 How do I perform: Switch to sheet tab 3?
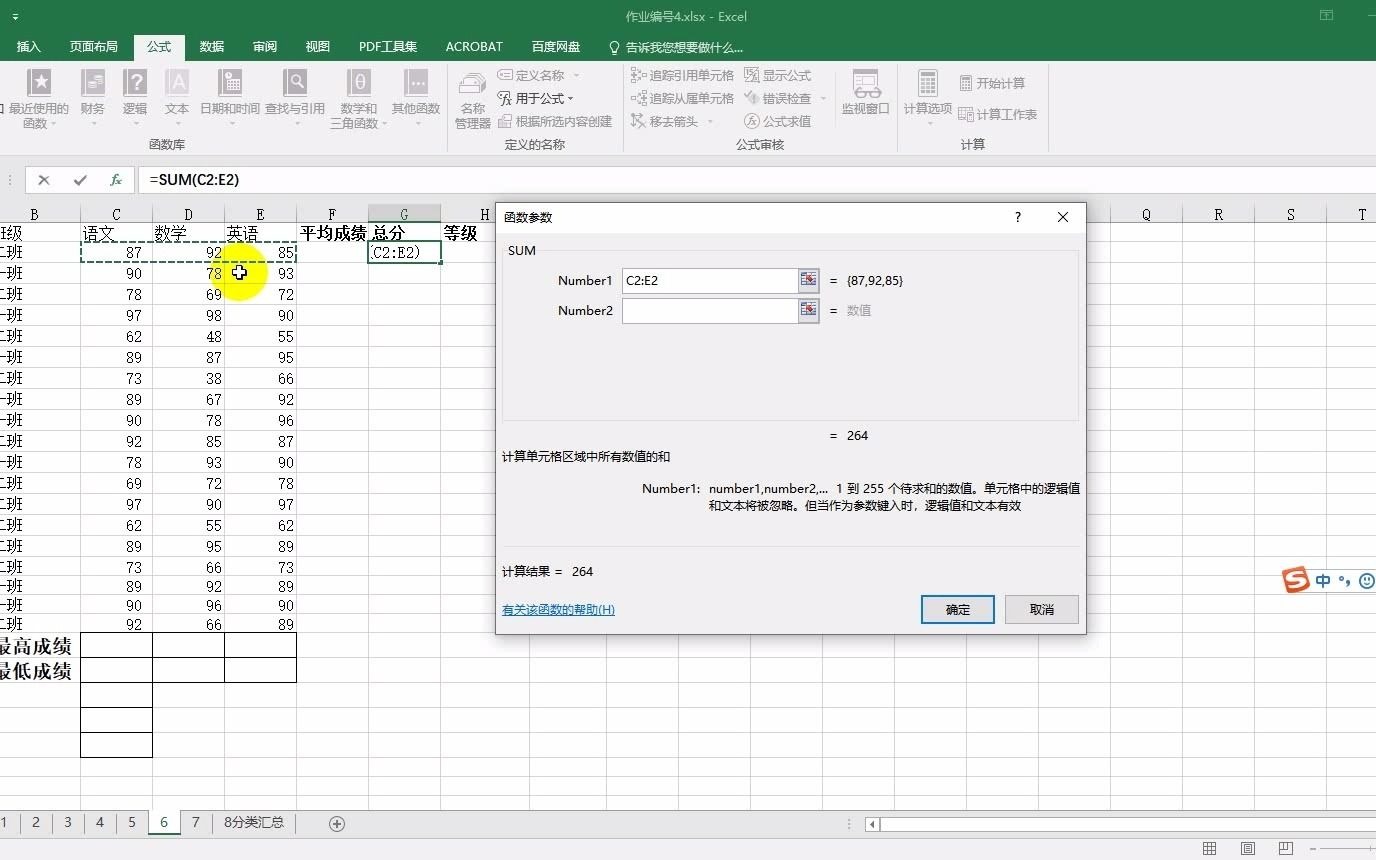pyautogui.click(x=68, y=822)
